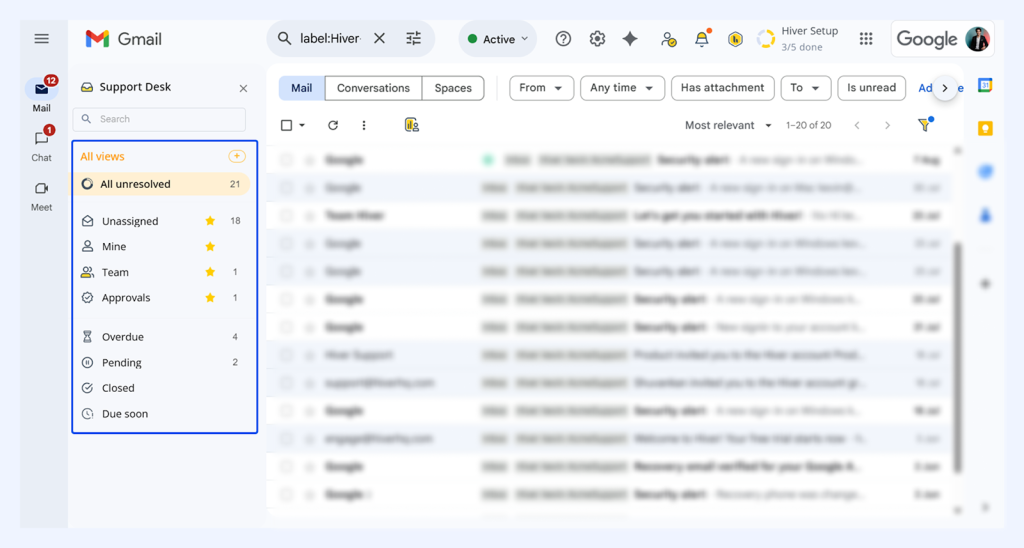The width and height of the screenshot is (1024, 548).
Task: Click the filter funnel icon
Action: [x=924, y=125]
